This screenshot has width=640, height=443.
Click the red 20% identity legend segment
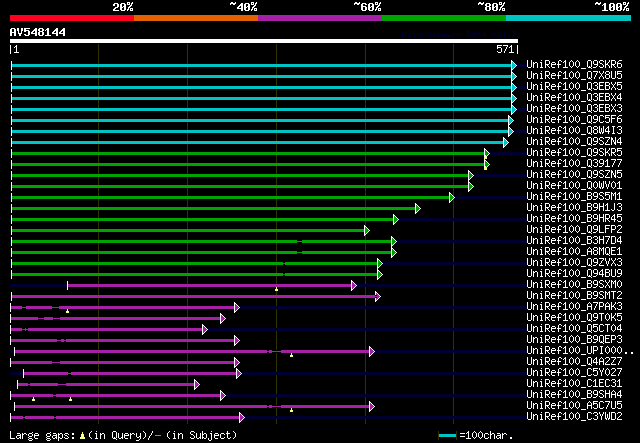point(72,18)
